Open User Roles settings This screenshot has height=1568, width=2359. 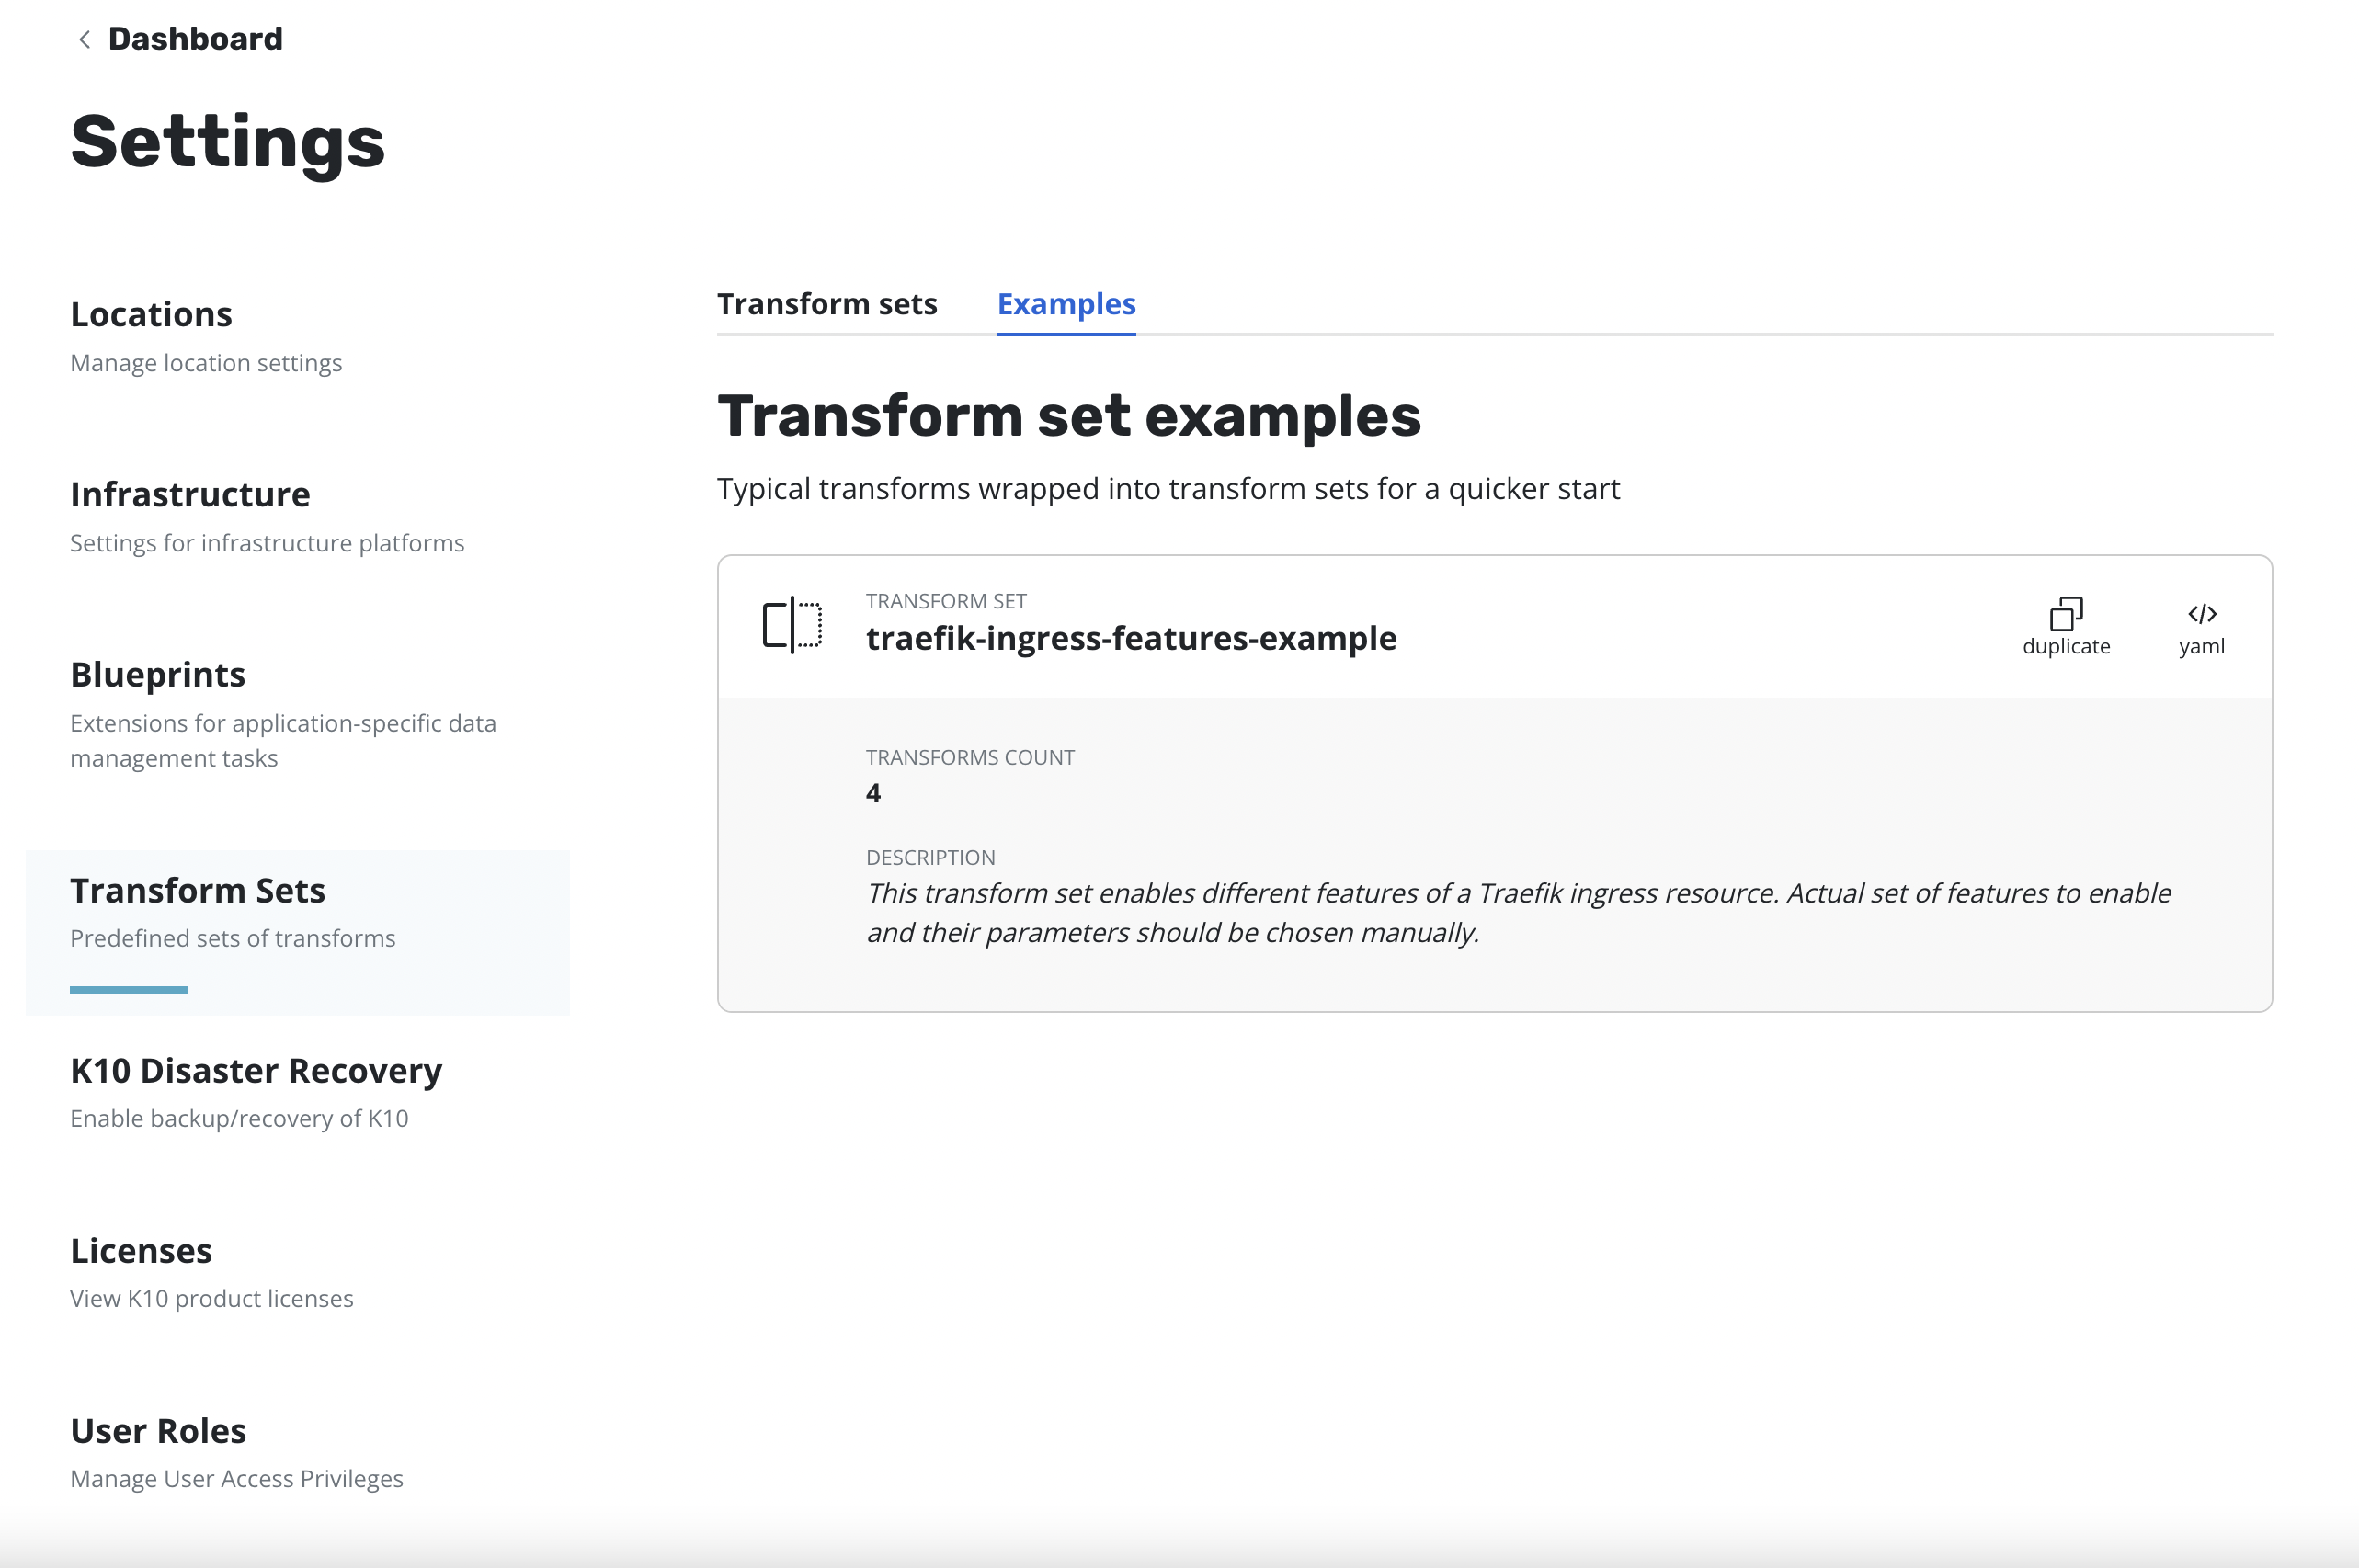(158, 1431)
